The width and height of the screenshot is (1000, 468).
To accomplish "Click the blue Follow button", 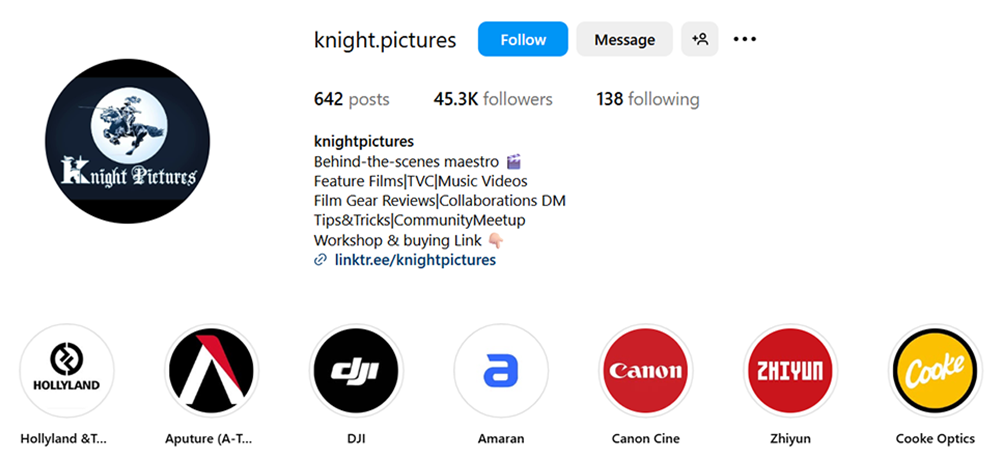I will click(x=523, y=39).
